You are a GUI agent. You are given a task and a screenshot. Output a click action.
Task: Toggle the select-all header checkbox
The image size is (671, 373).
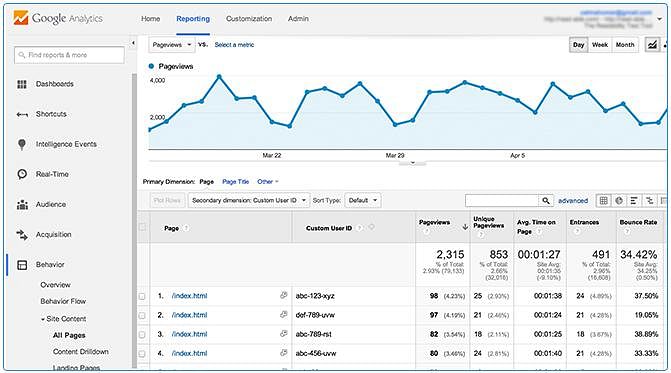[x=143, y=227]
